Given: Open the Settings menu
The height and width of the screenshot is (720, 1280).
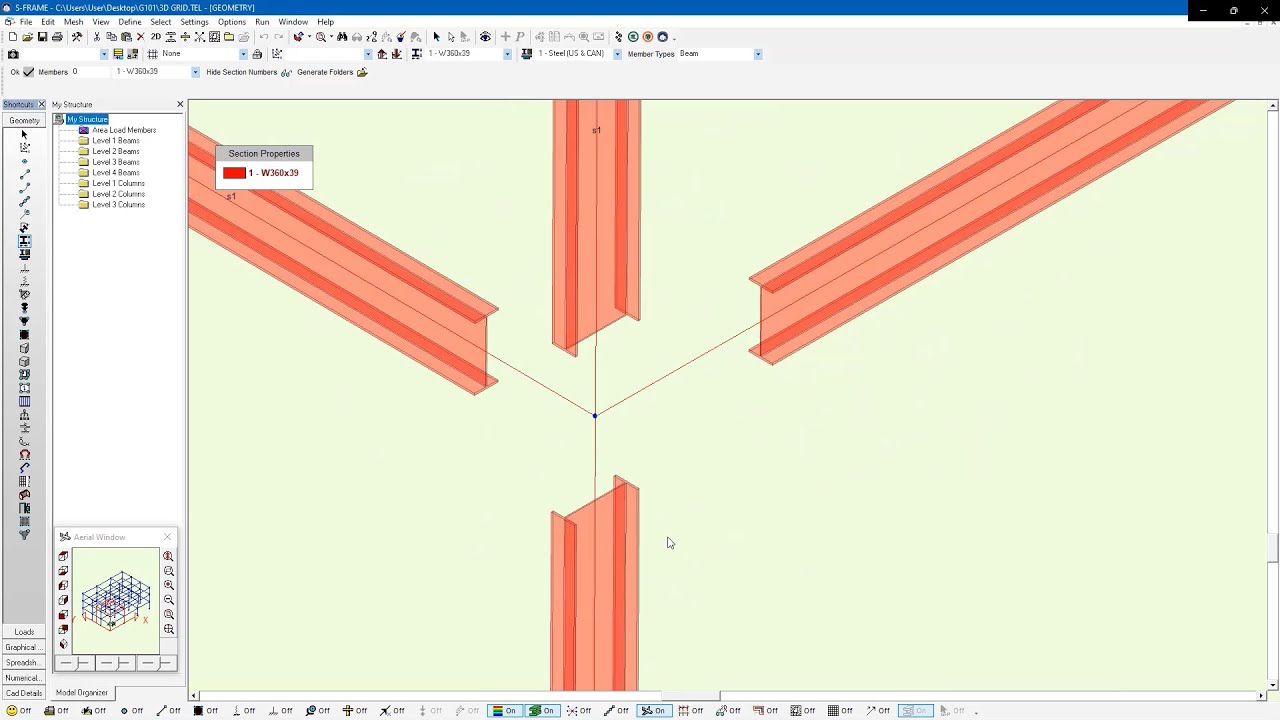Looking at the screenshot, I should pos(194,22).
